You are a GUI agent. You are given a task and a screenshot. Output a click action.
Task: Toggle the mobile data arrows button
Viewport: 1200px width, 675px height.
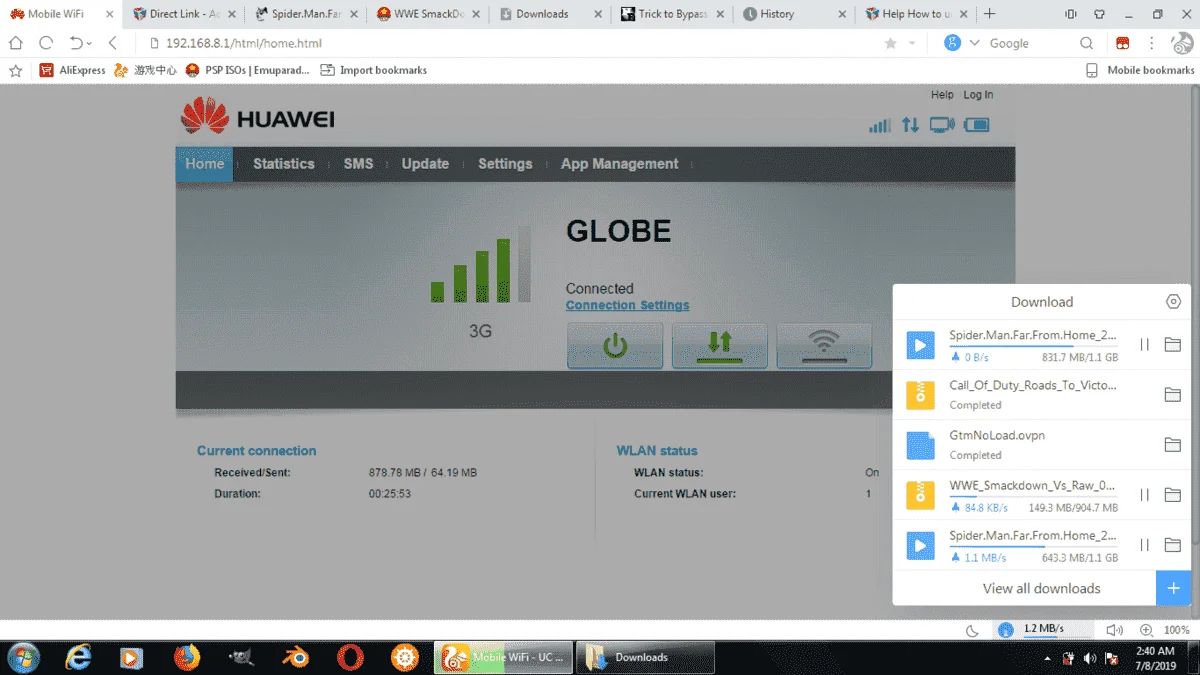pyautogui.click(x=720, y=346)
